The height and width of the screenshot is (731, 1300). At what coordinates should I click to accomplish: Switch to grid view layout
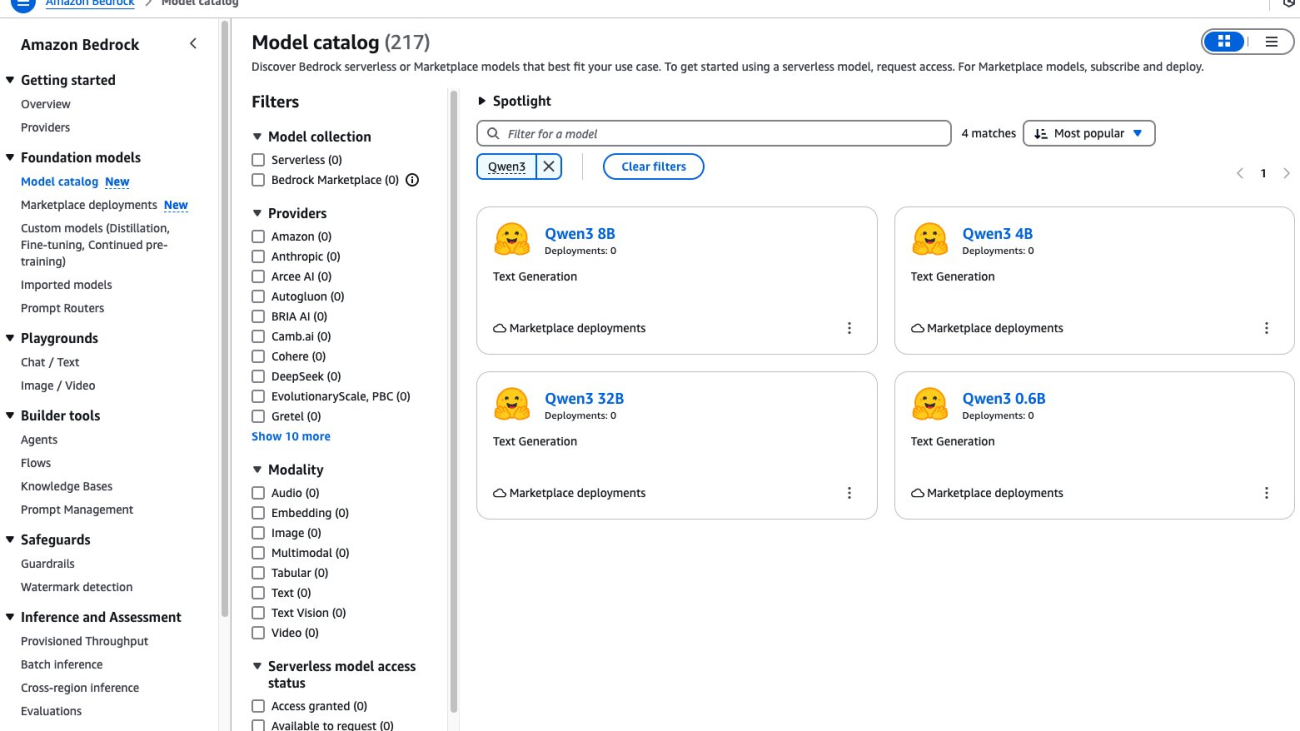(1224, 42)
